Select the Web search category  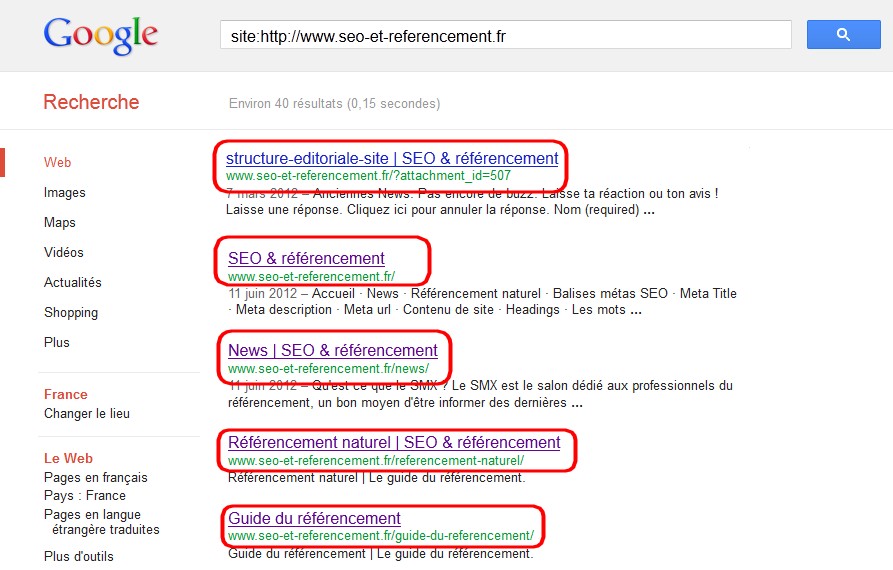[x=58, y=162]
